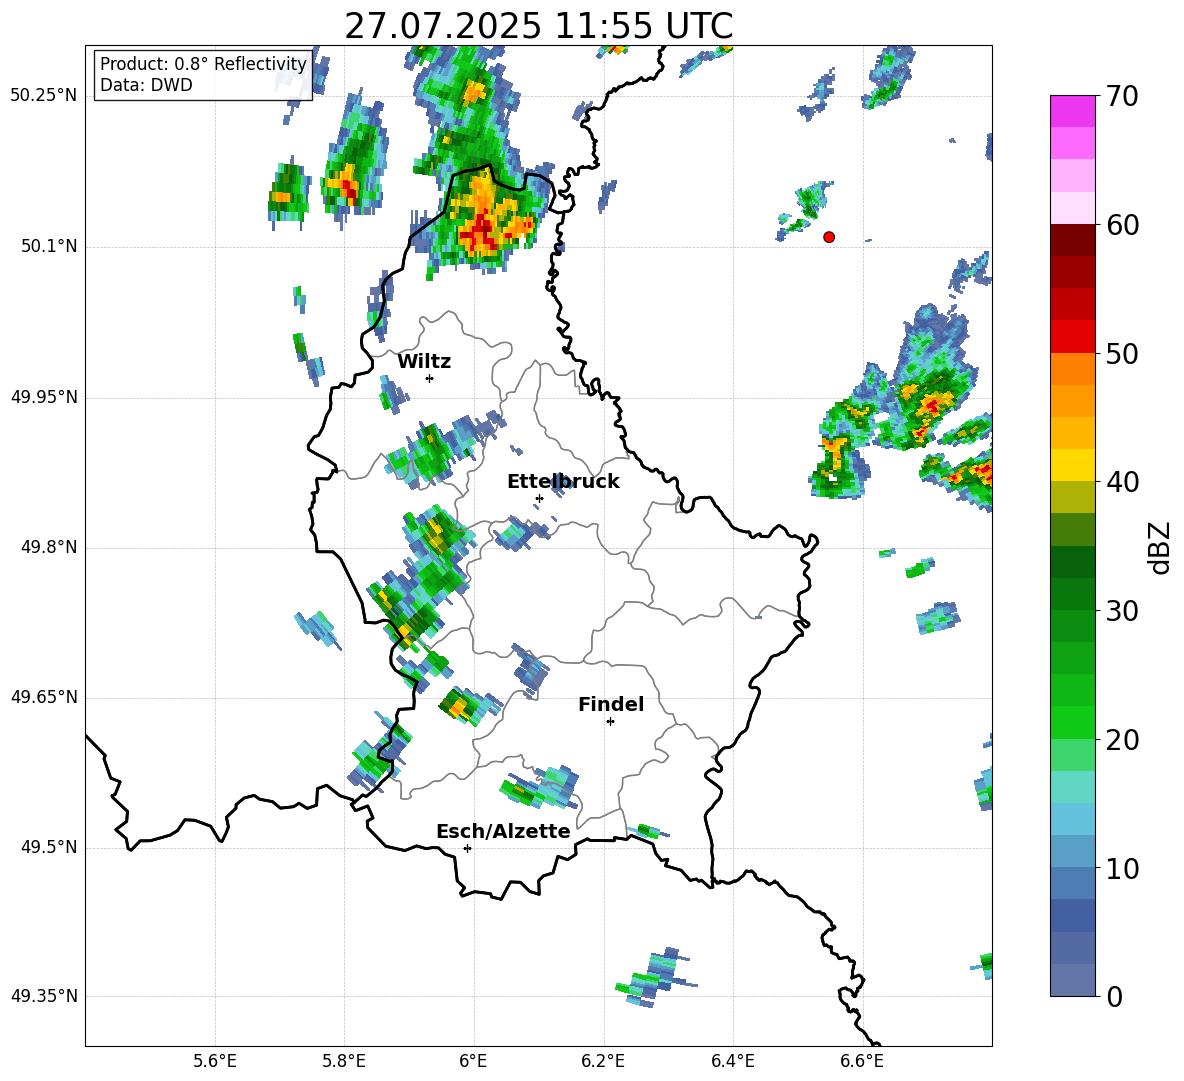Image resolution: width=1184 pixels, height=1081 pixels.
Task: Click the 6°E longitude label
Action: click(473, 1061)
